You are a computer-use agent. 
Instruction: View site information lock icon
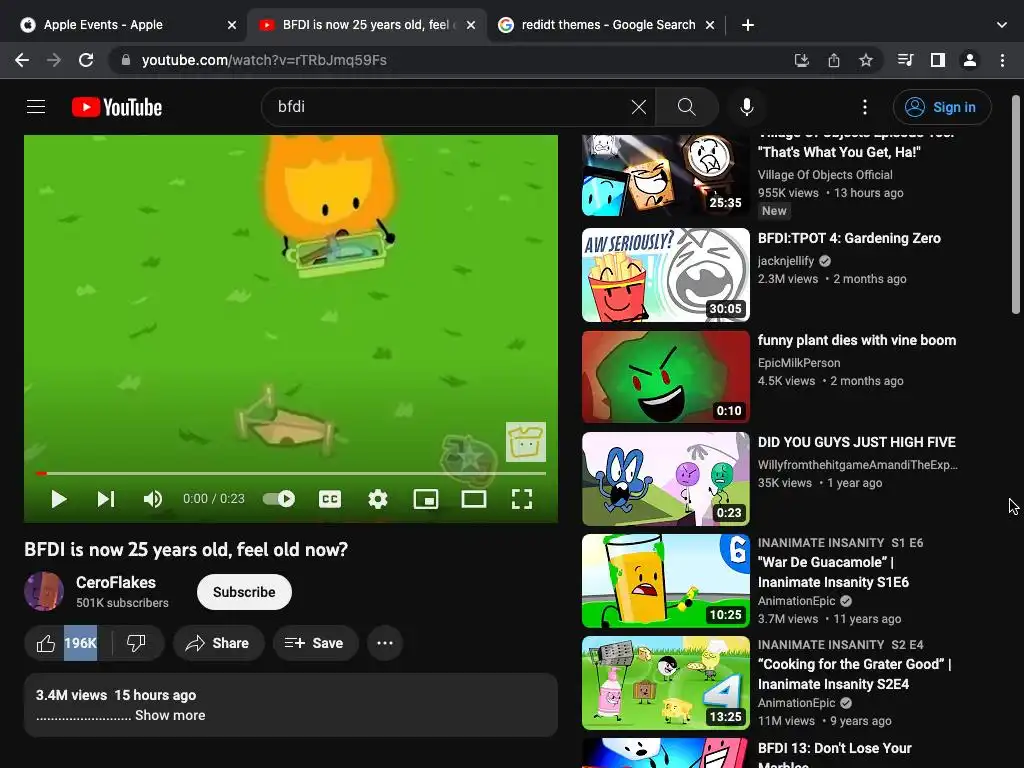[126, 60]
